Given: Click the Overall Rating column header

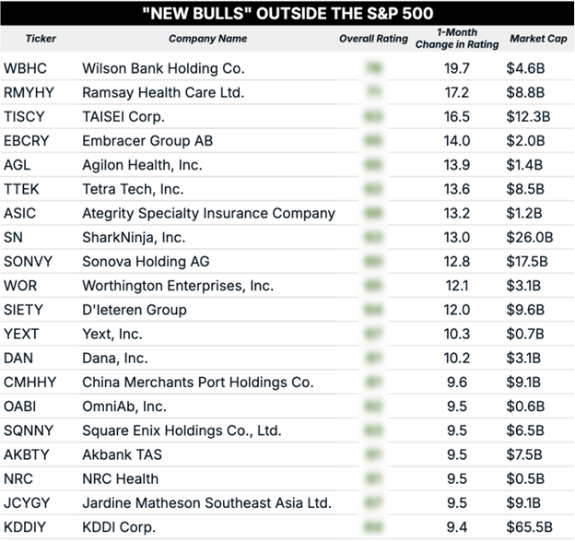Looking at the screenshot, I should (373, 39).
